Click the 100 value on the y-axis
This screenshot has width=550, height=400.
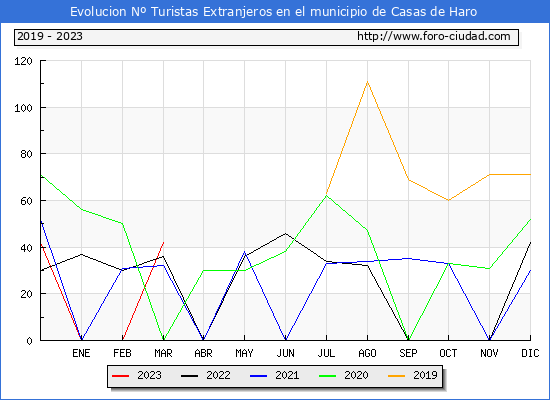(x=23, y=108)
